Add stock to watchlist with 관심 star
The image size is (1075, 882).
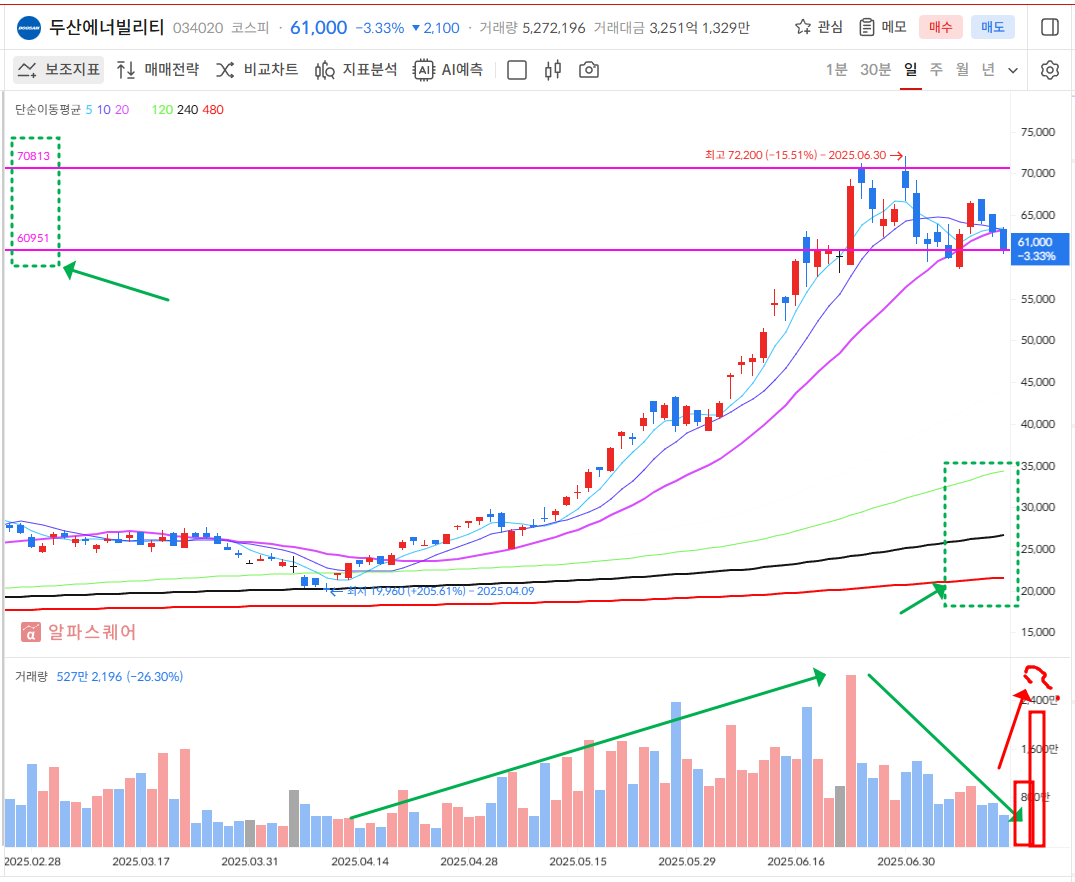pos(819,27)
